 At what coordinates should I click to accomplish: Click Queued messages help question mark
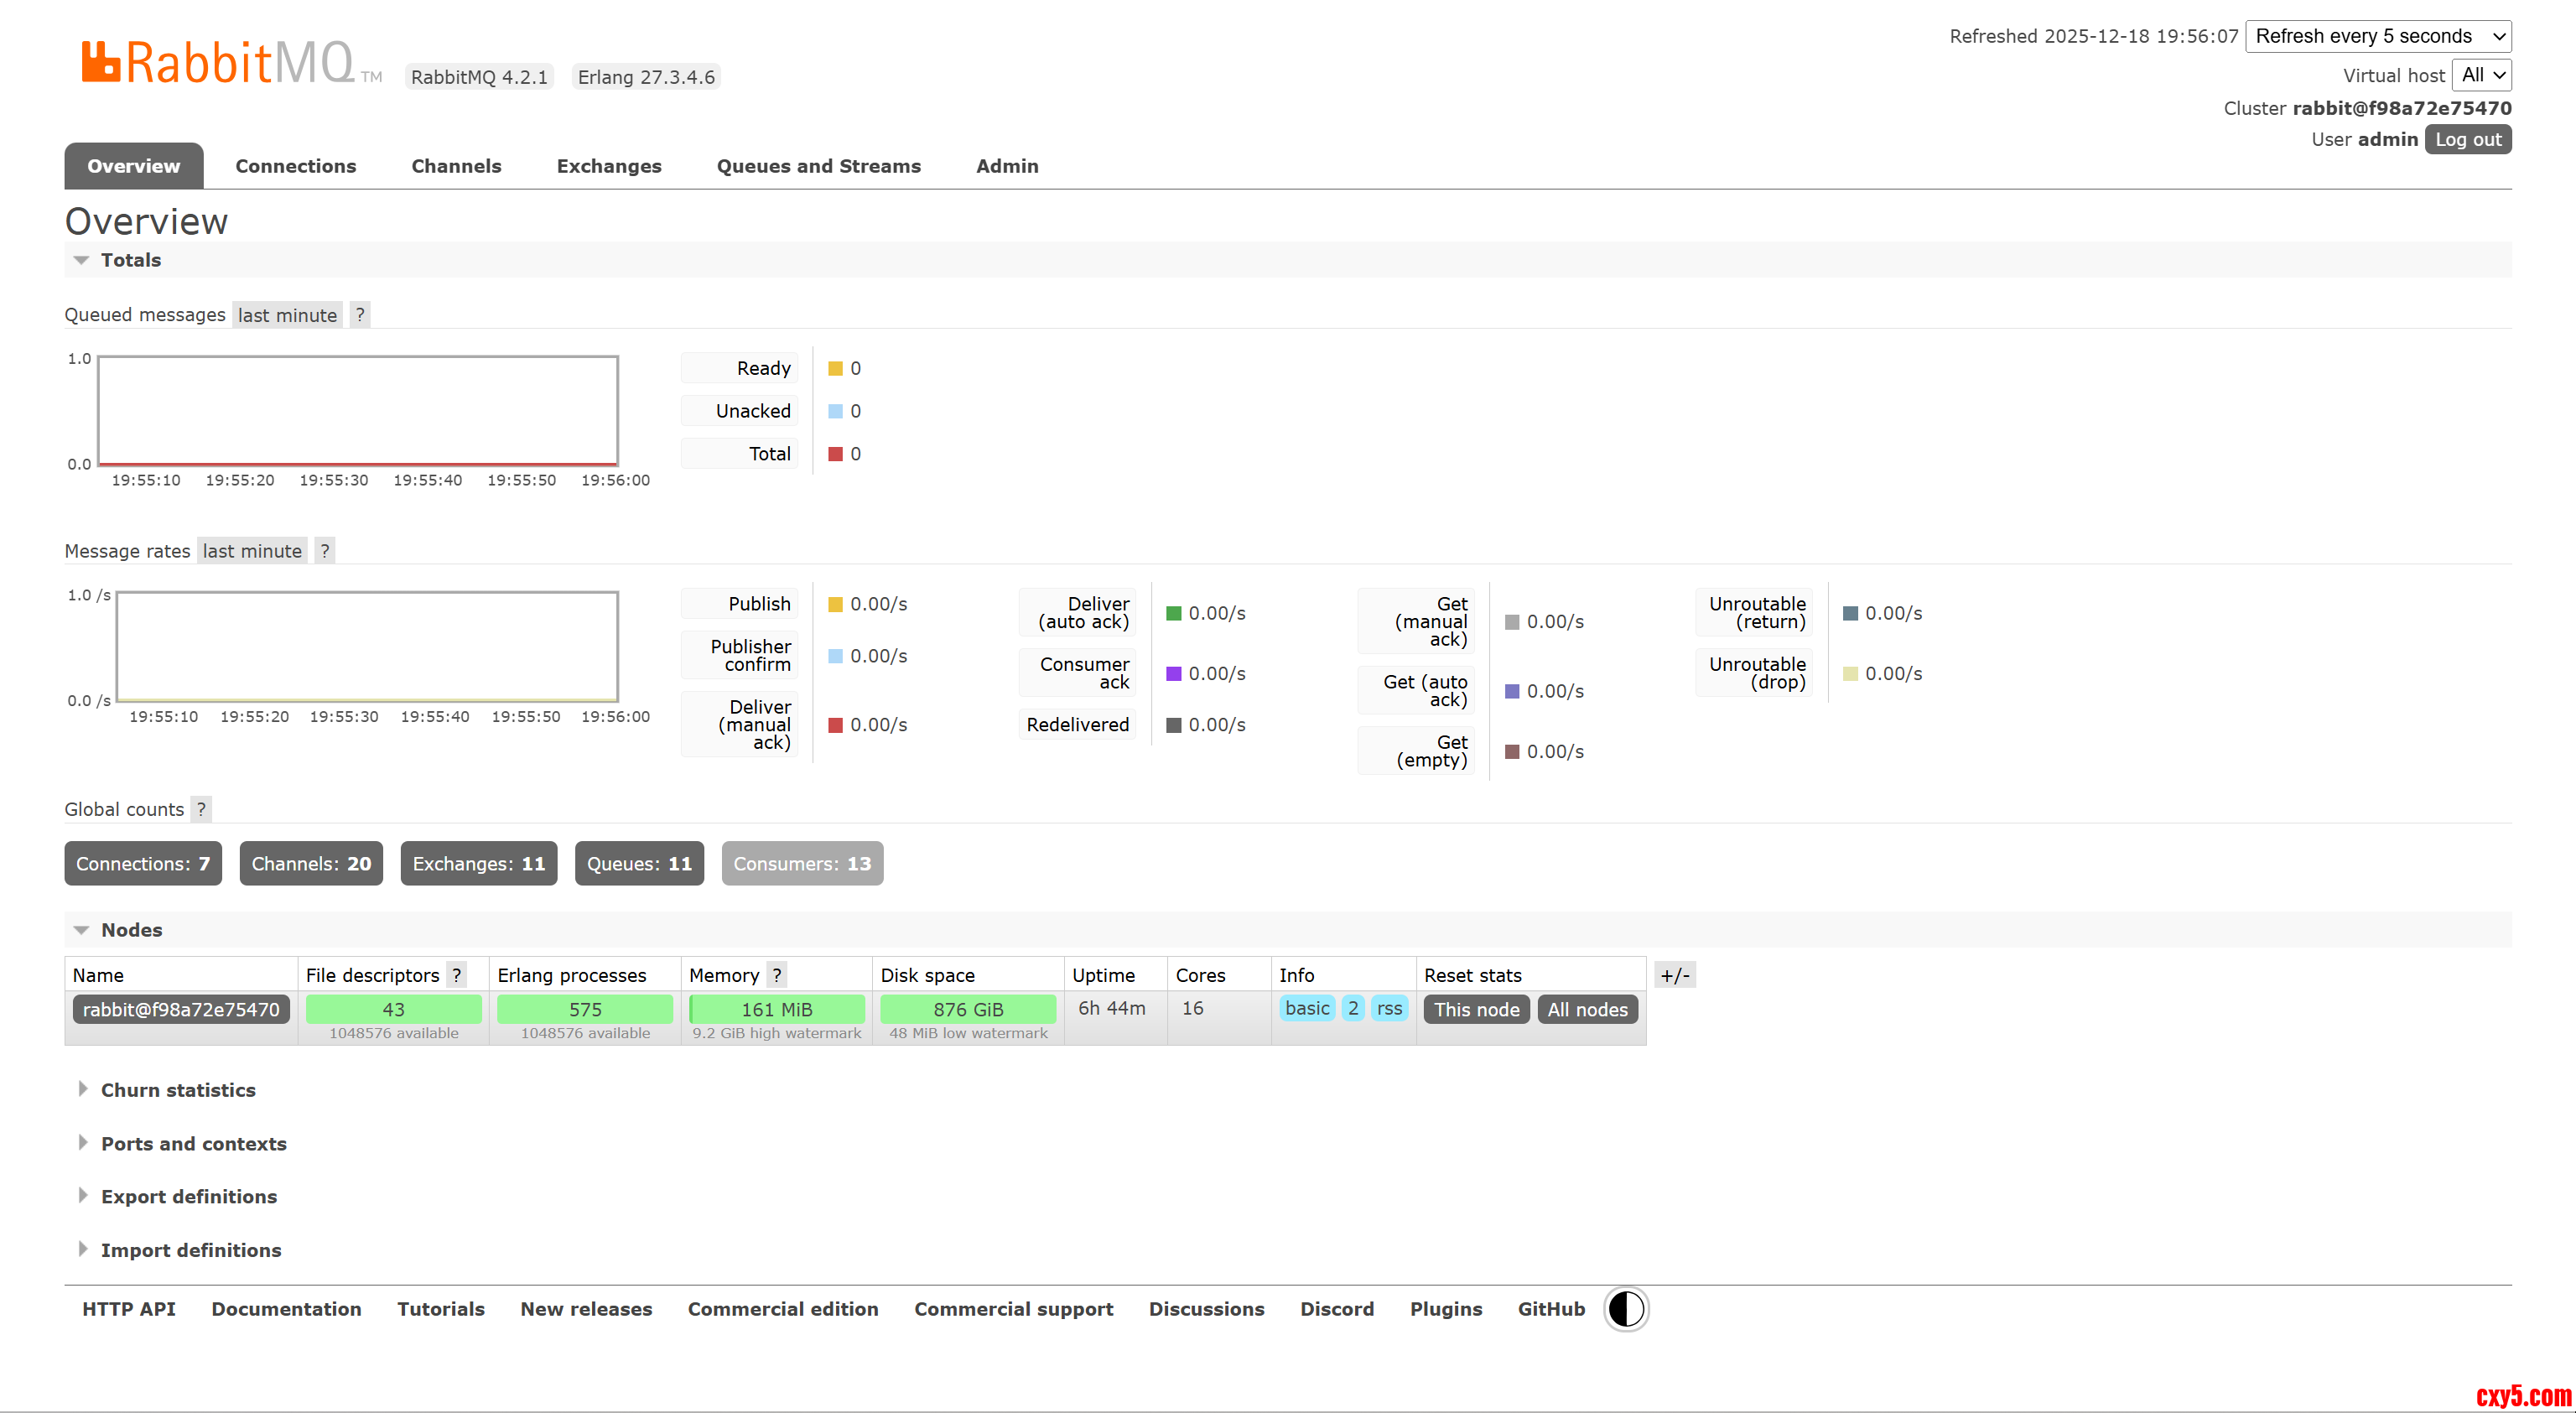click(360, 315)
